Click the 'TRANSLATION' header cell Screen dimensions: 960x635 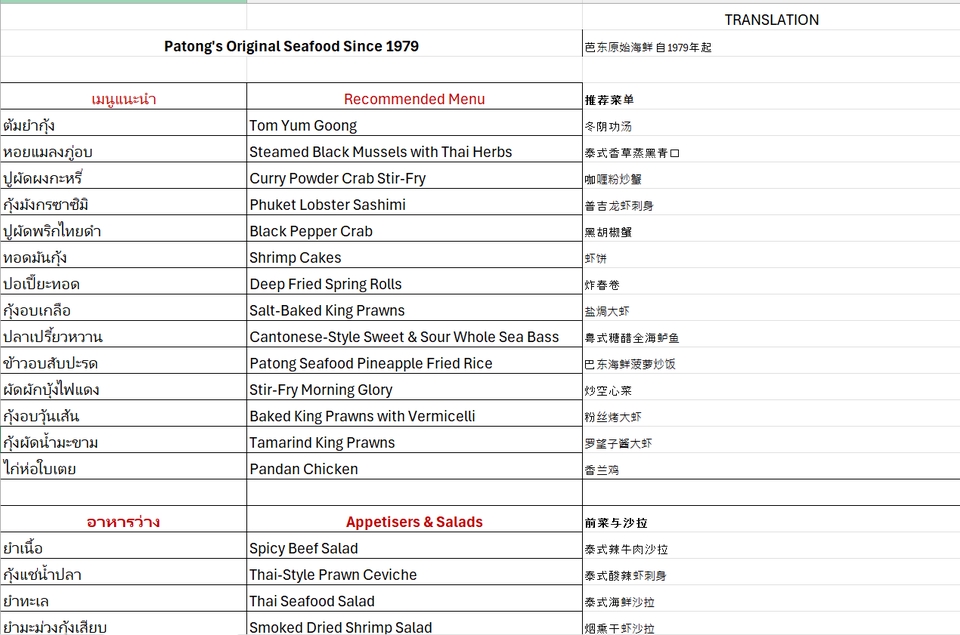(x=771, y=19)
